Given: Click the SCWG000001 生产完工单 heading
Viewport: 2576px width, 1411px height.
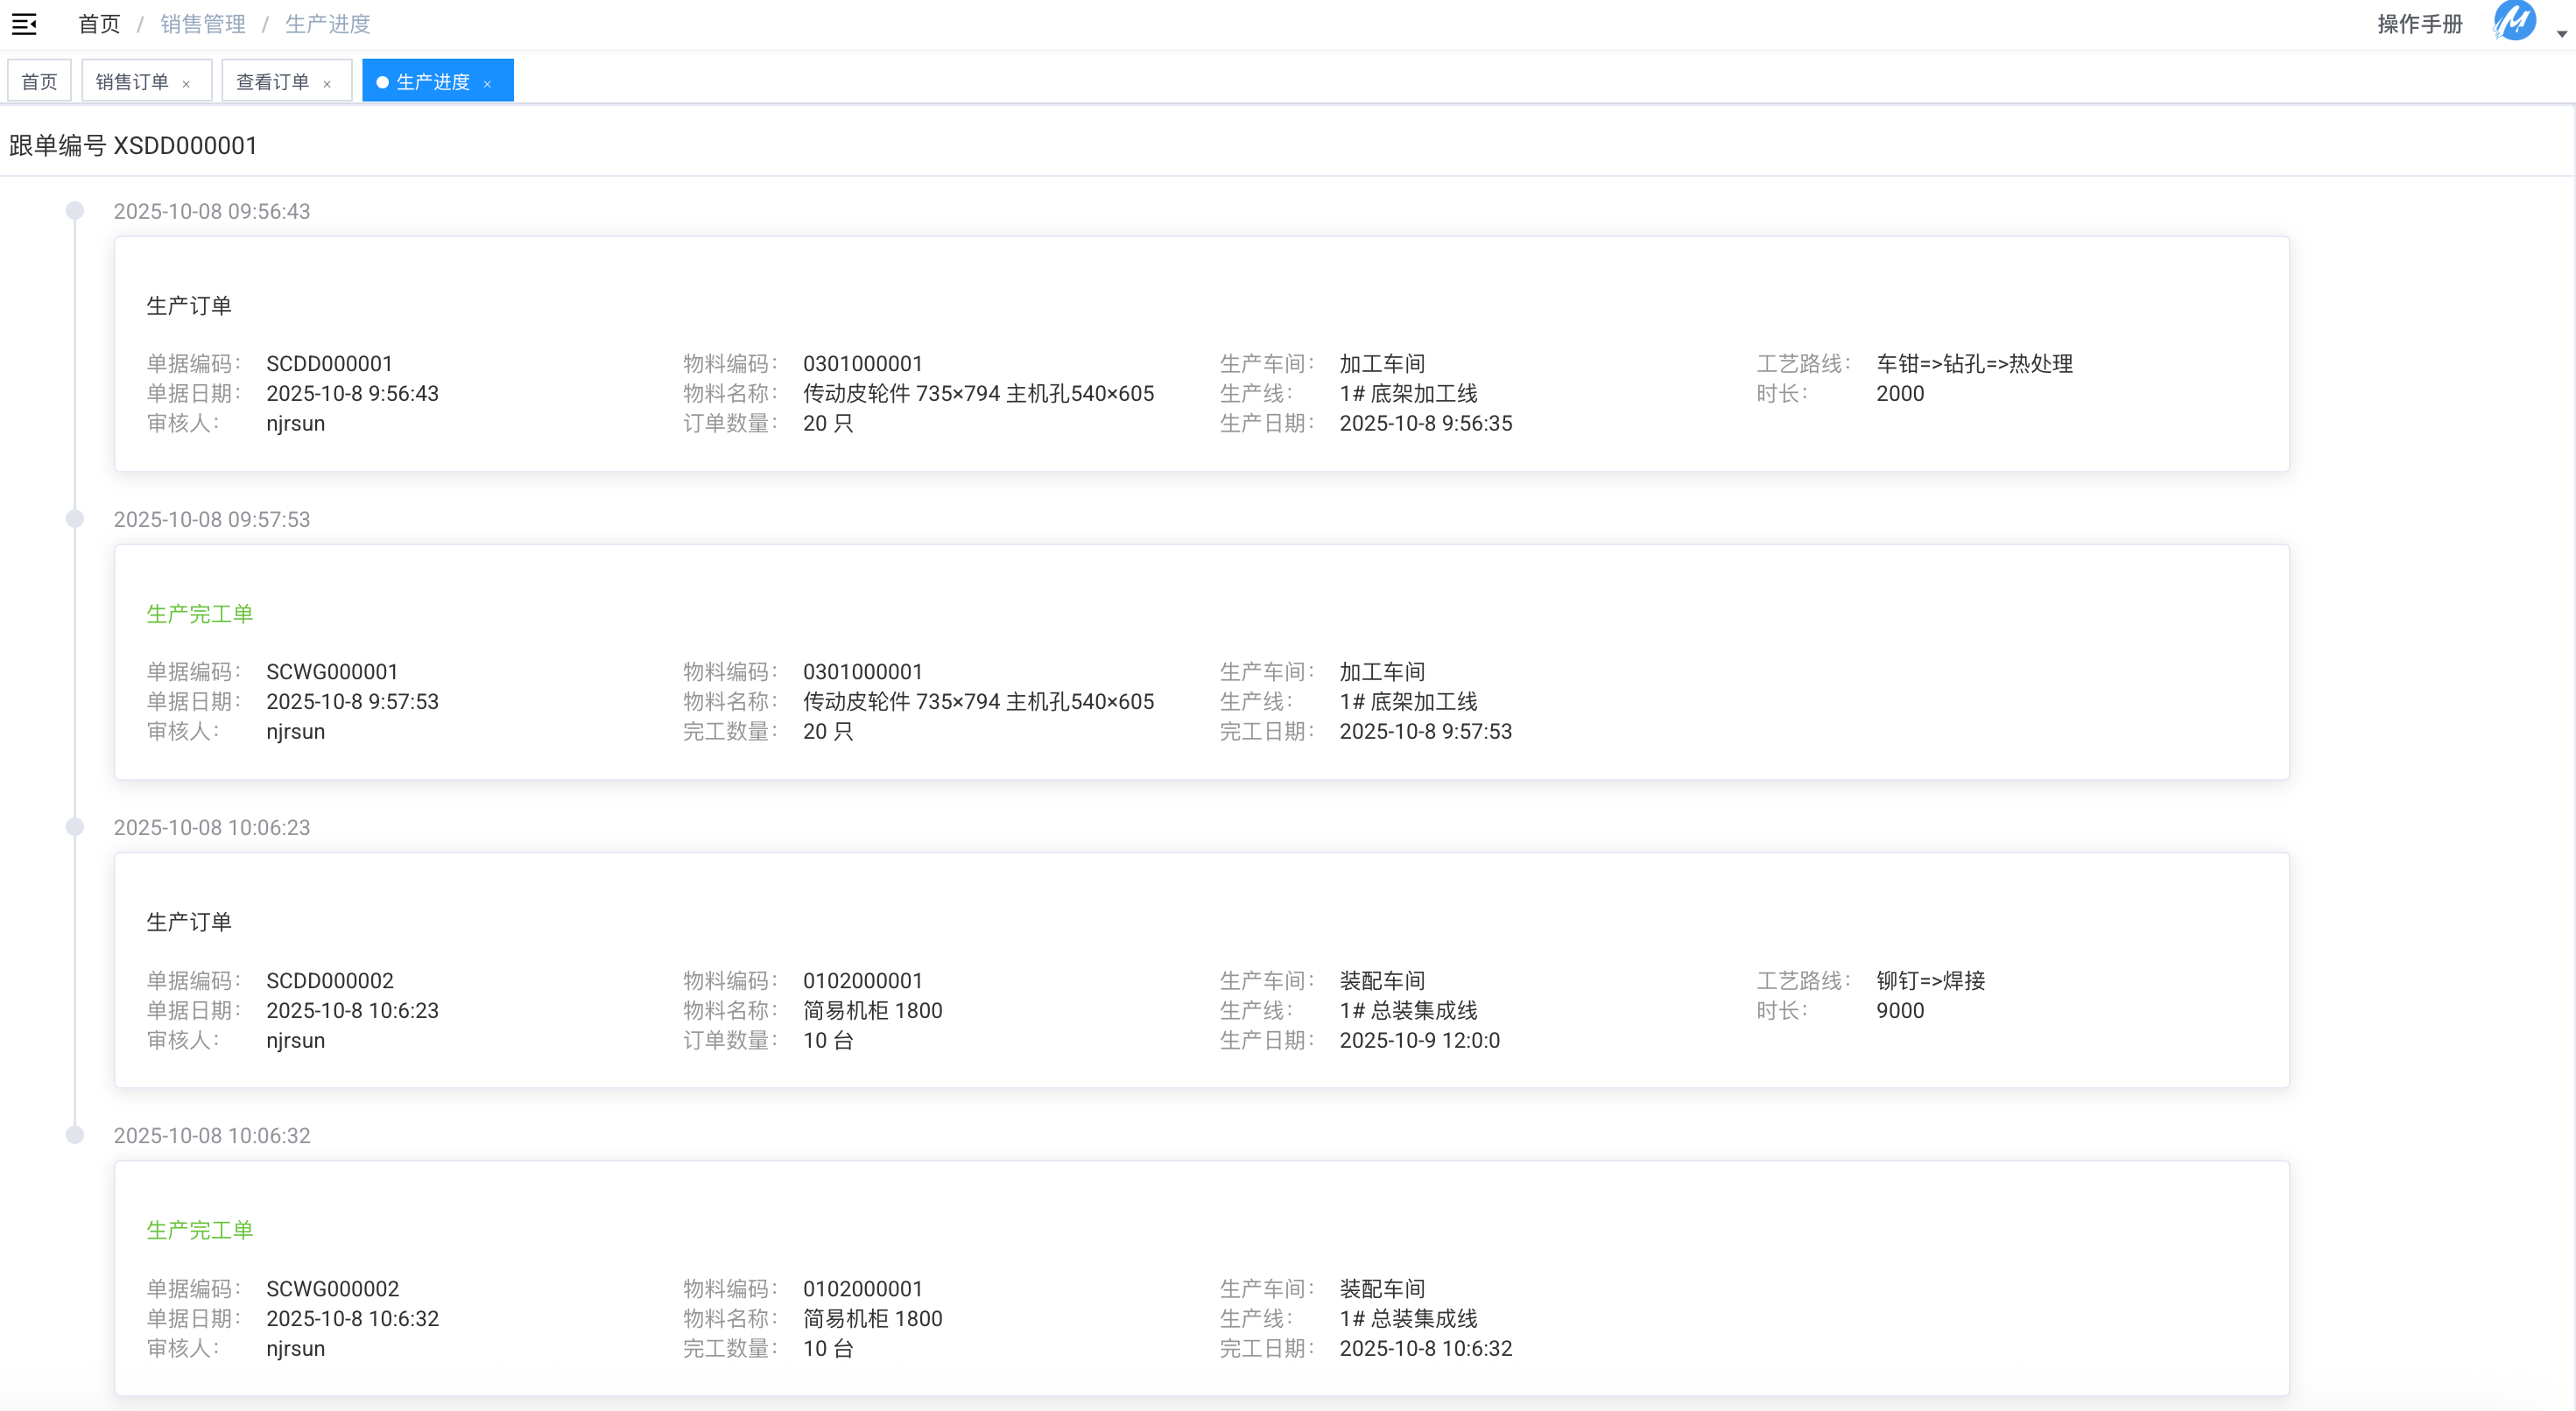Looking at the screenshot, I should pyautogui.click(x=200, y=614).
